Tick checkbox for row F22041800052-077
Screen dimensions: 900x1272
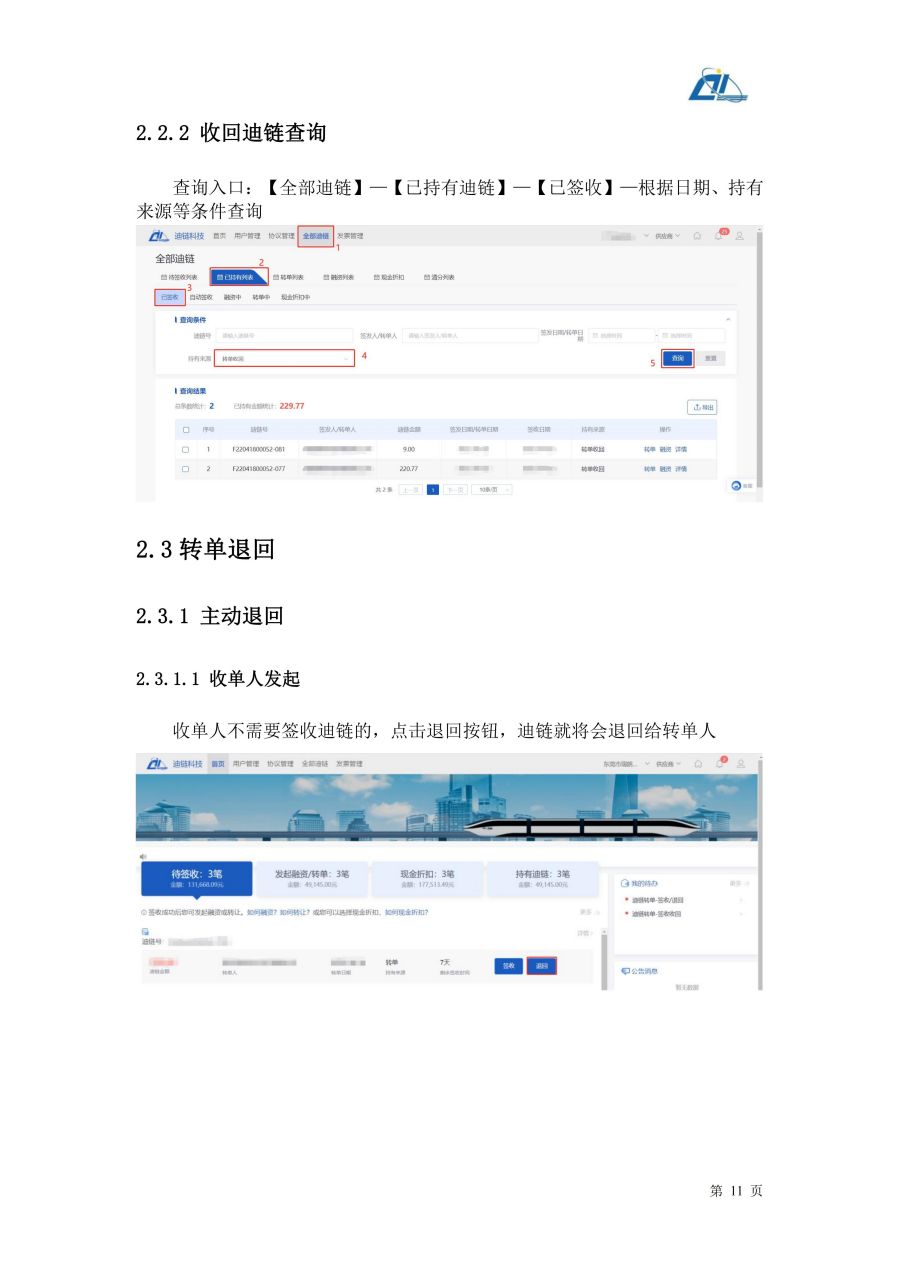[185, 468]
